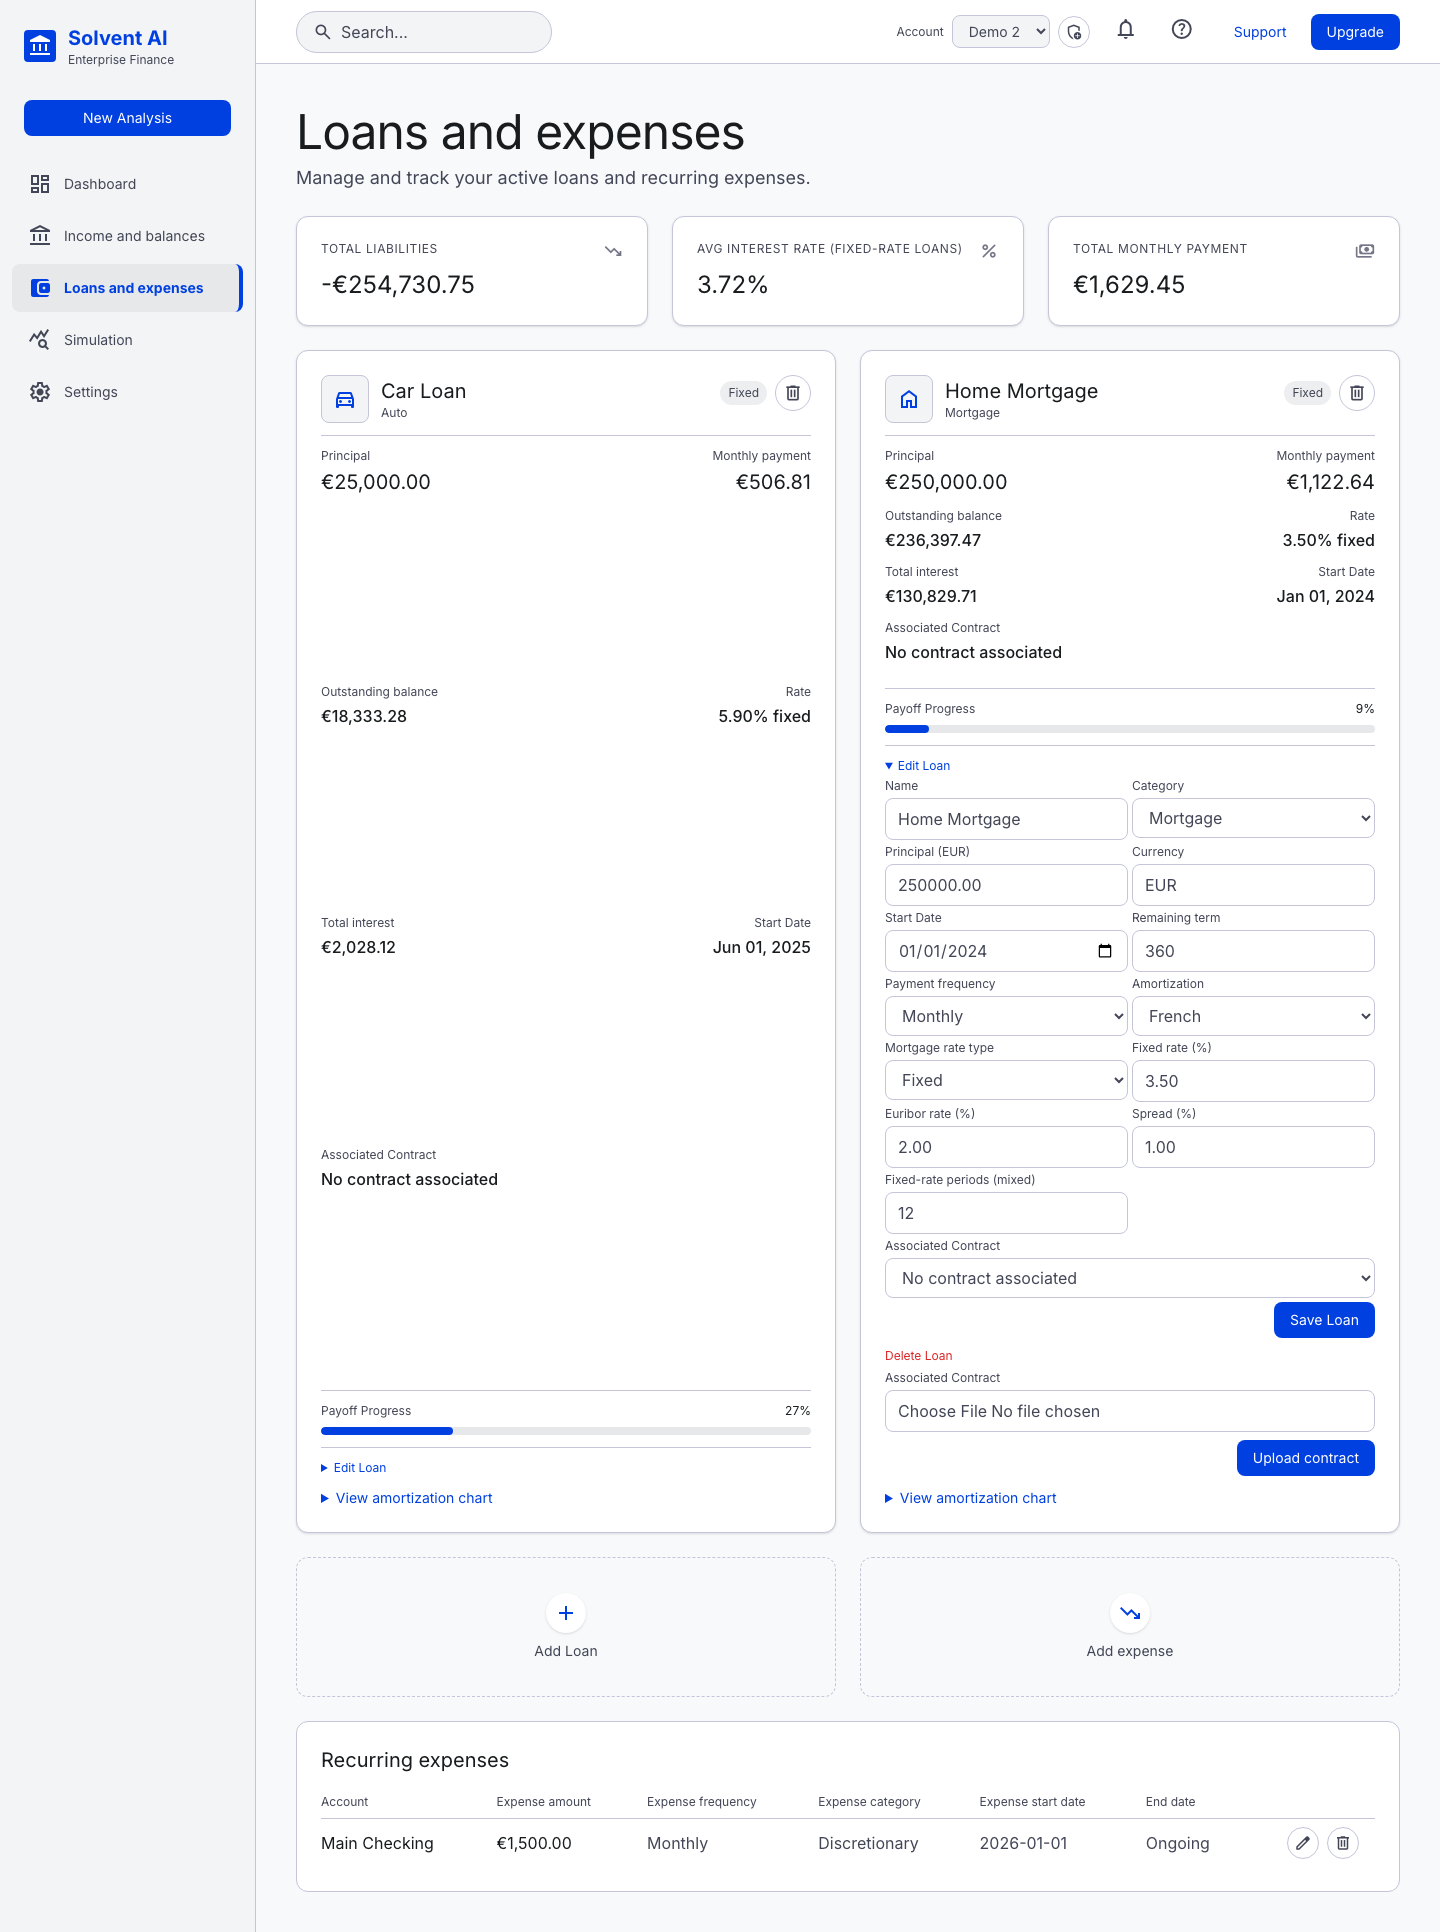1440x1932 pixels.
Task: Collapse Edit Loan on Home Mortgage card
Action: (x=917, y=766)
